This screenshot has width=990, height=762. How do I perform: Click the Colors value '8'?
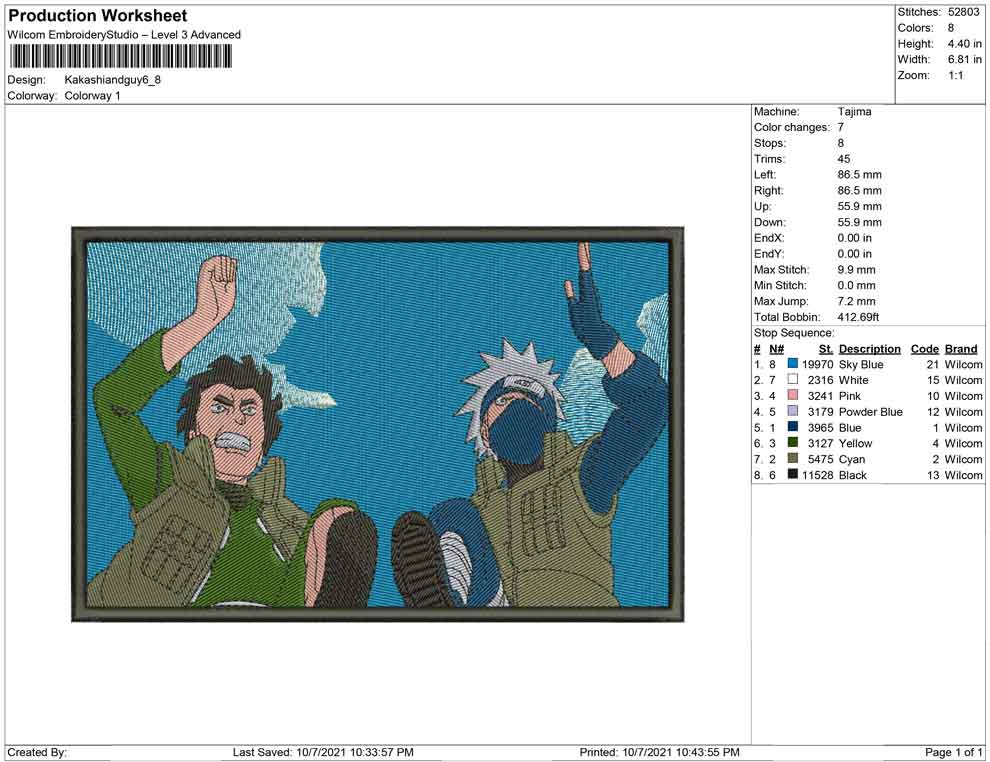tap(951, 28)
